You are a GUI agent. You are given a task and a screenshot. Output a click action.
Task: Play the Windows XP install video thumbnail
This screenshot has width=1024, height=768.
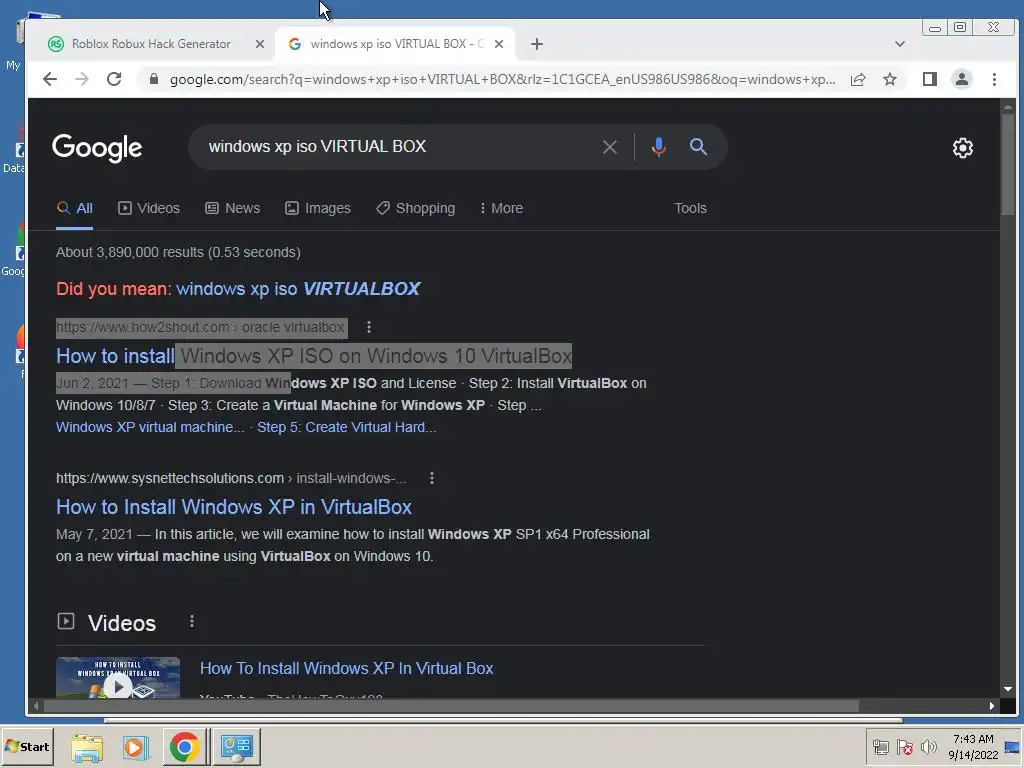(118, 677)
